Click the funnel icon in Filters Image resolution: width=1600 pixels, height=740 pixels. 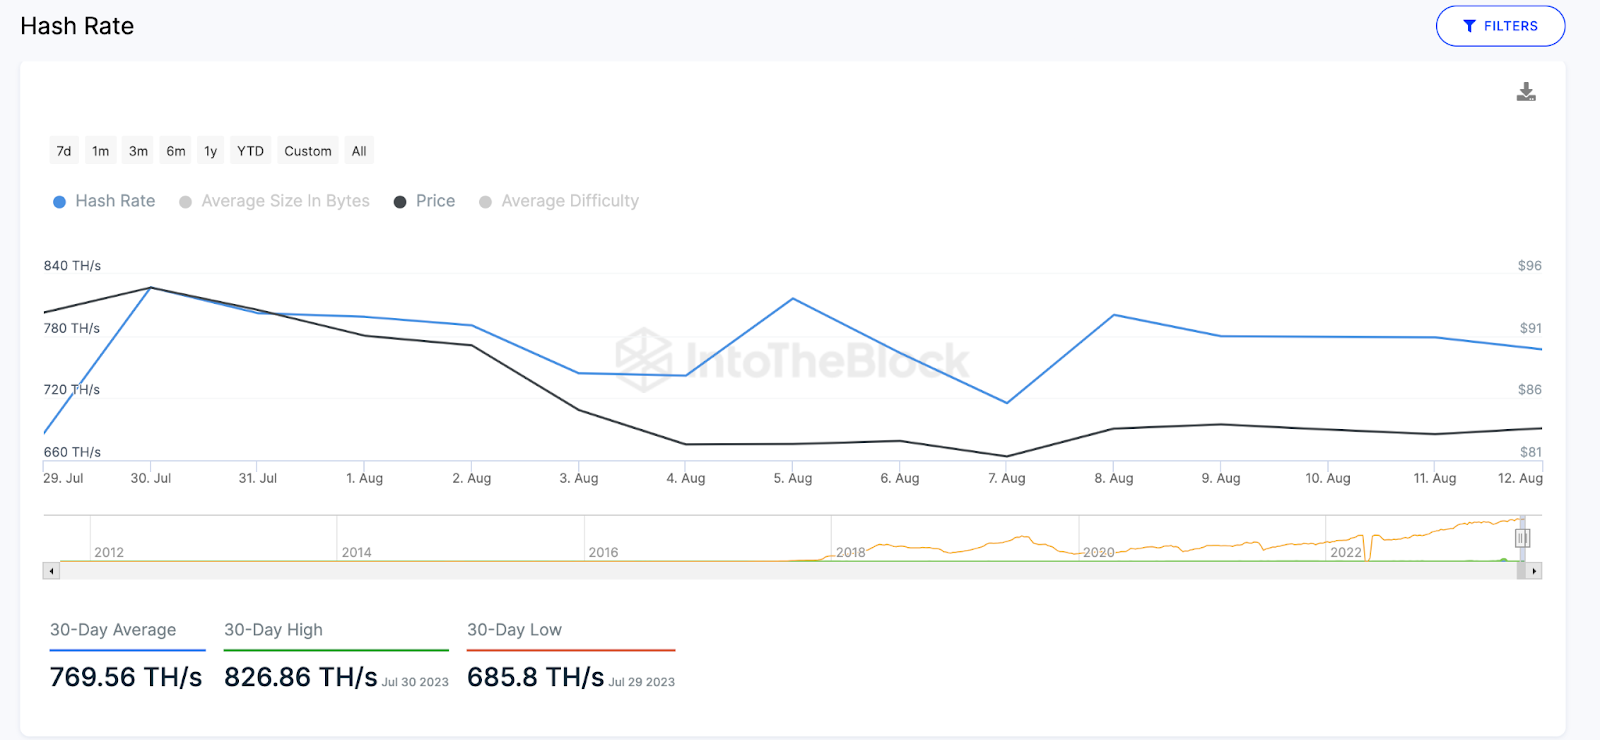[1469, 26]
